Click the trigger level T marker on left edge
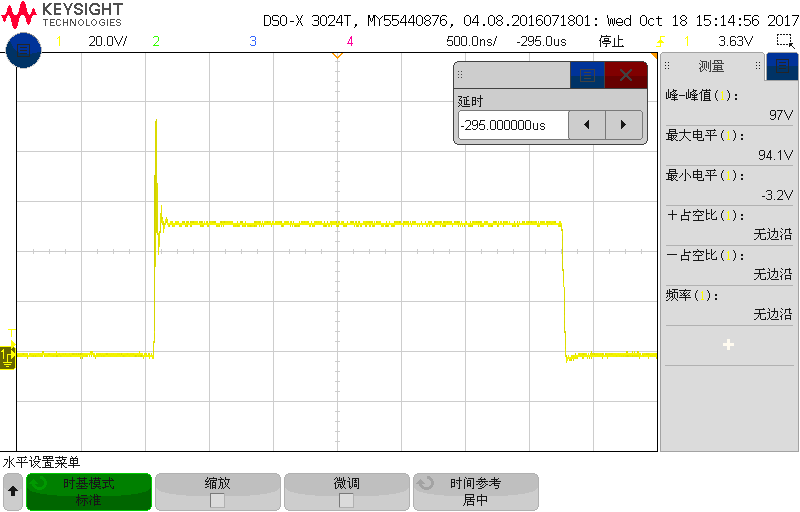The image size is (800, 512). pos(11,335)
